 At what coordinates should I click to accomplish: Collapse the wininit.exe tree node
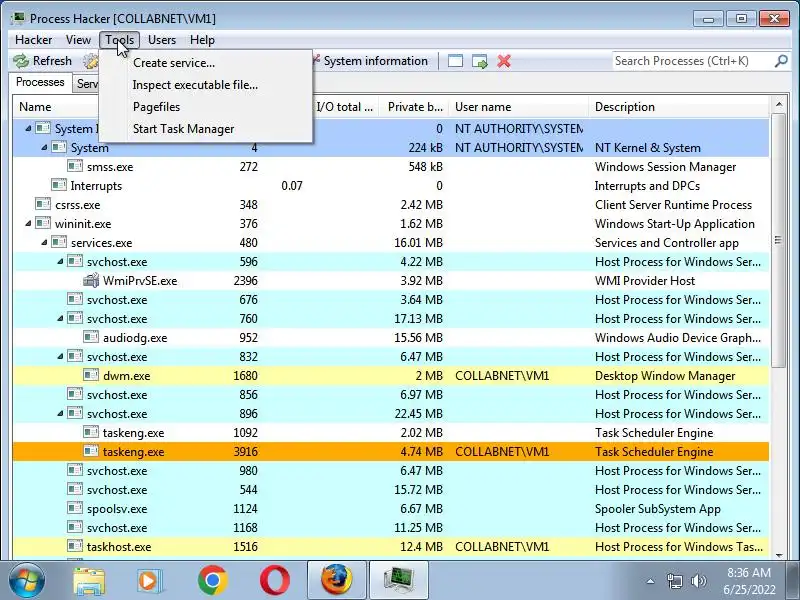point(28,223)
